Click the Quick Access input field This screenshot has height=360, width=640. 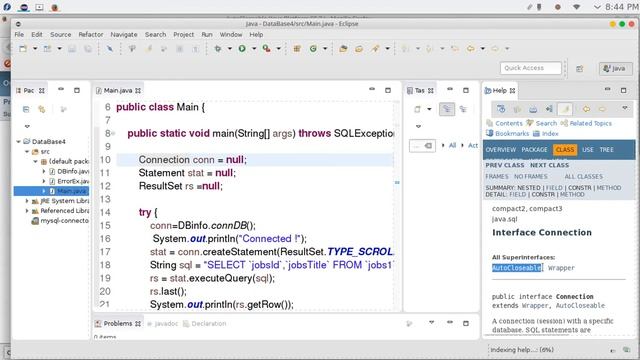531,68
